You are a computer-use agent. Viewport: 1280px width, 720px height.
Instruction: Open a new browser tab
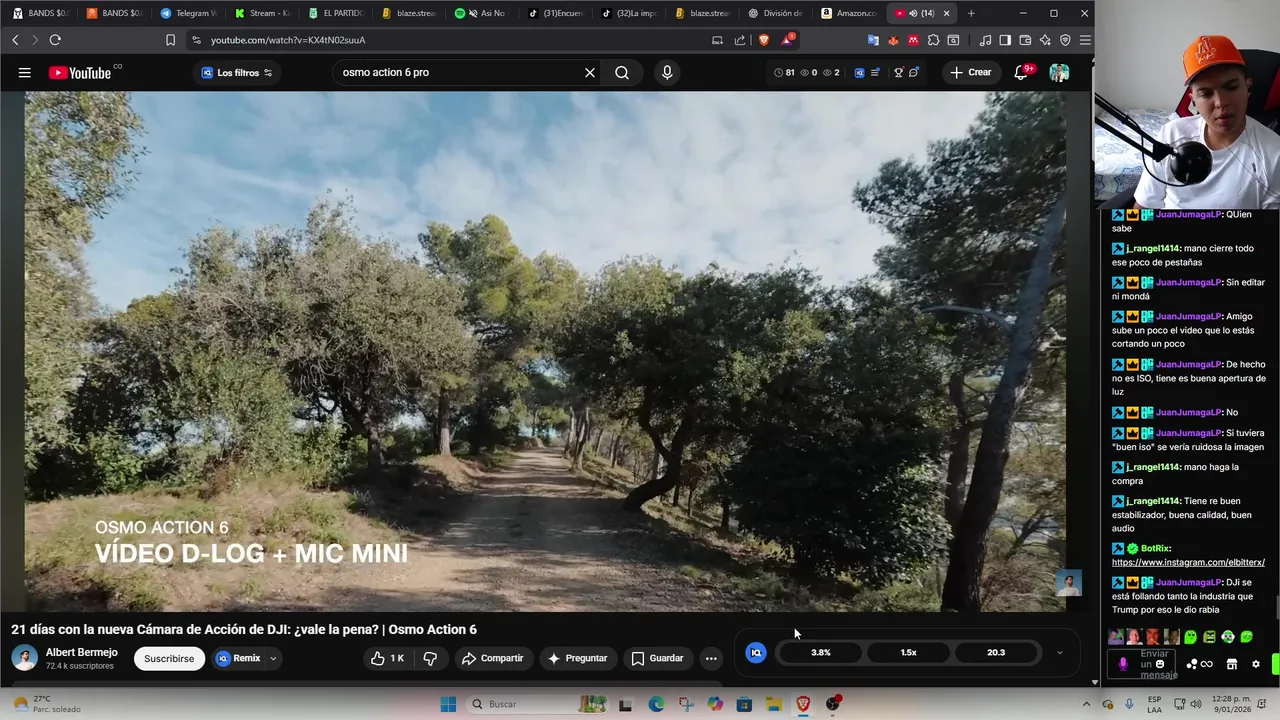click(x=971, y=13)
